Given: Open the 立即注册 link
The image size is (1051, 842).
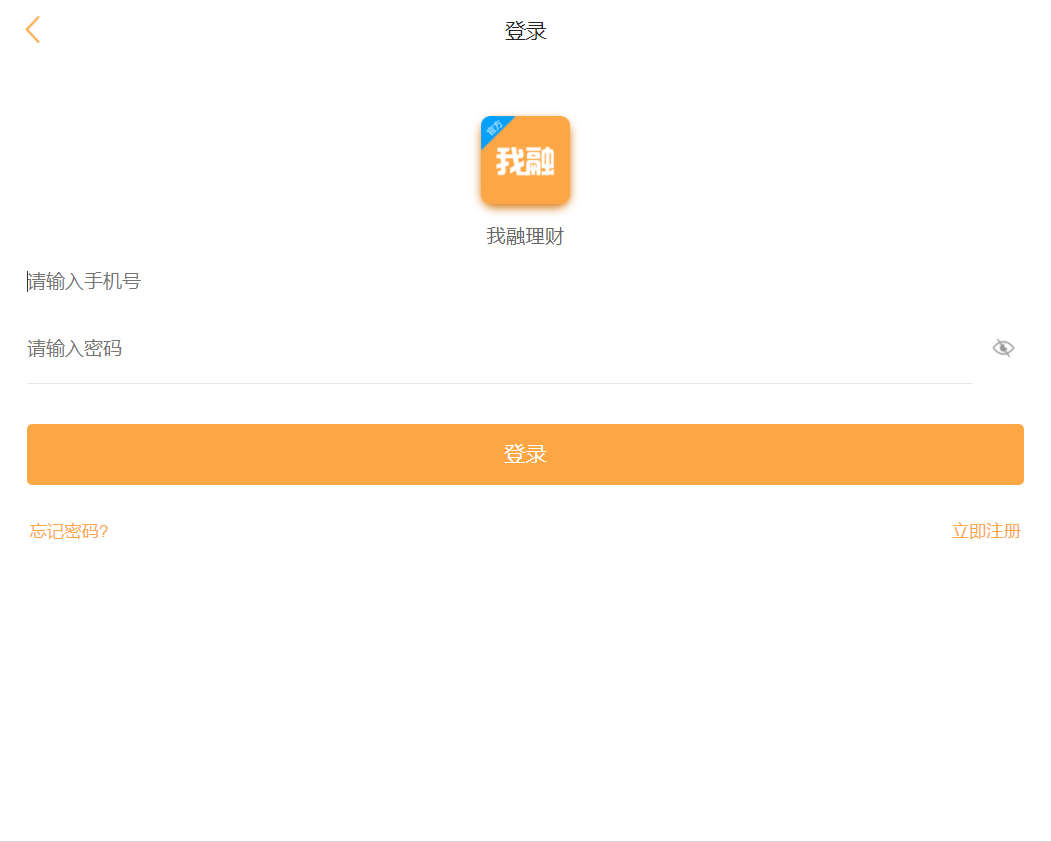Looking at the screenshot, I should click(x=986, y=531).
